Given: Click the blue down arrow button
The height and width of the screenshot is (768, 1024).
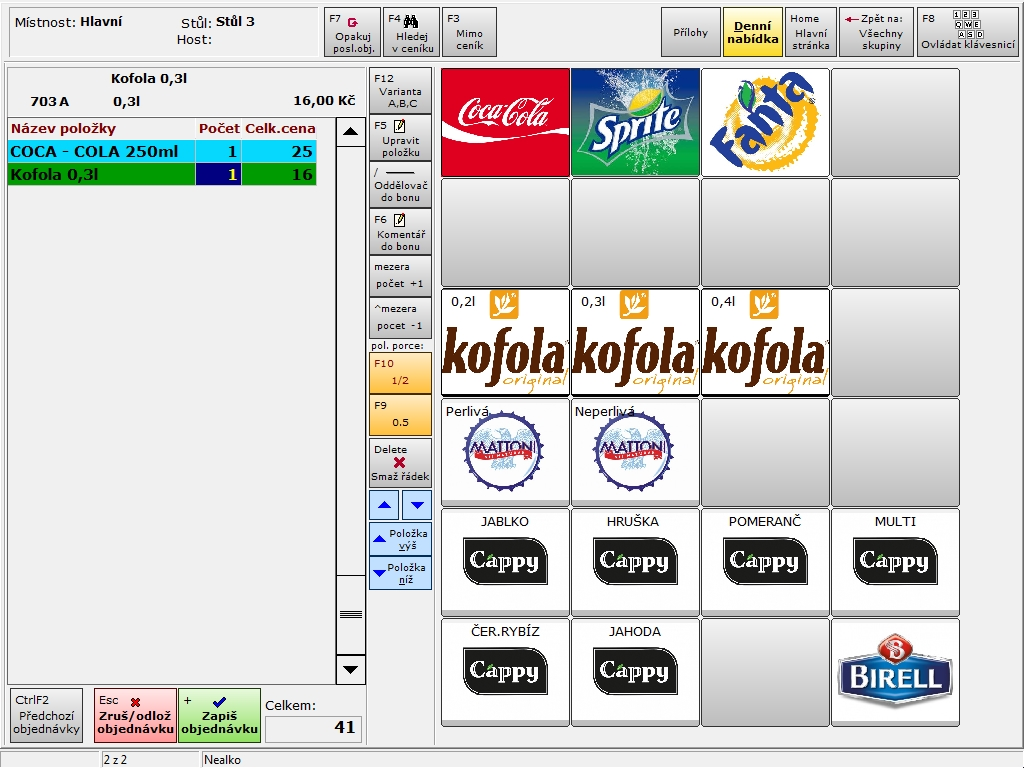Looking at the screenshot, I should point(417,505).
